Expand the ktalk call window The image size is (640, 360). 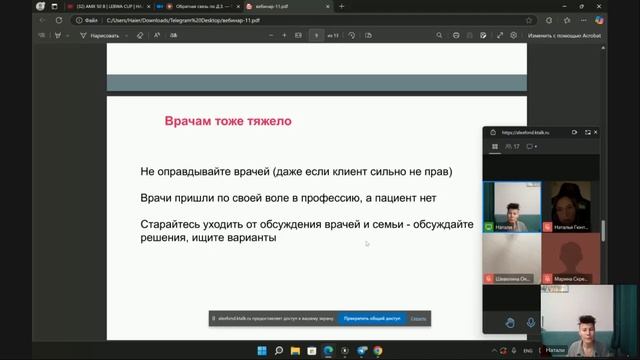pyautogui.click(x=588, y=132)
